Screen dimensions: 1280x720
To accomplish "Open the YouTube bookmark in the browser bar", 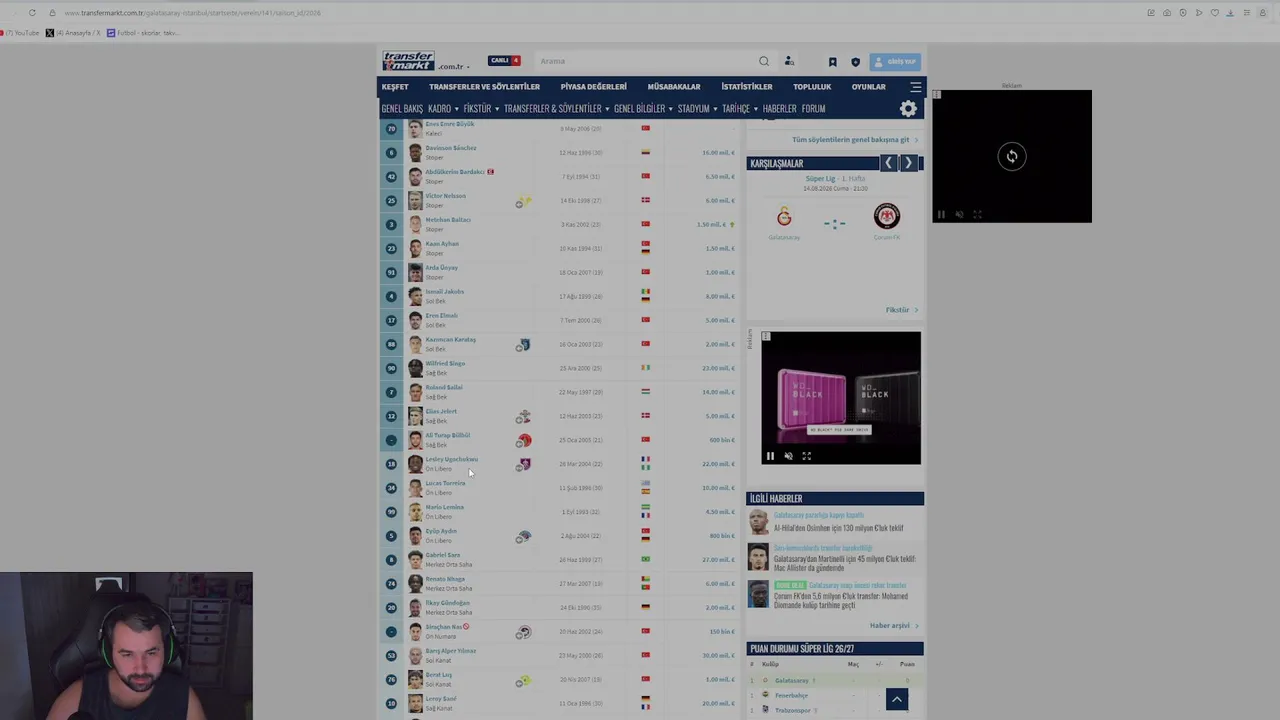I will 22,33.
